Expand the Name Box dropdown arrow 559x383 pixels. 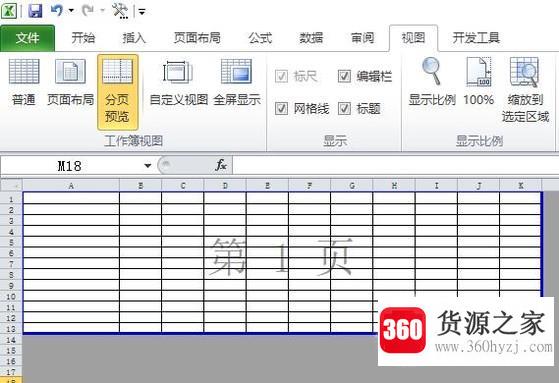pos(148,166)
